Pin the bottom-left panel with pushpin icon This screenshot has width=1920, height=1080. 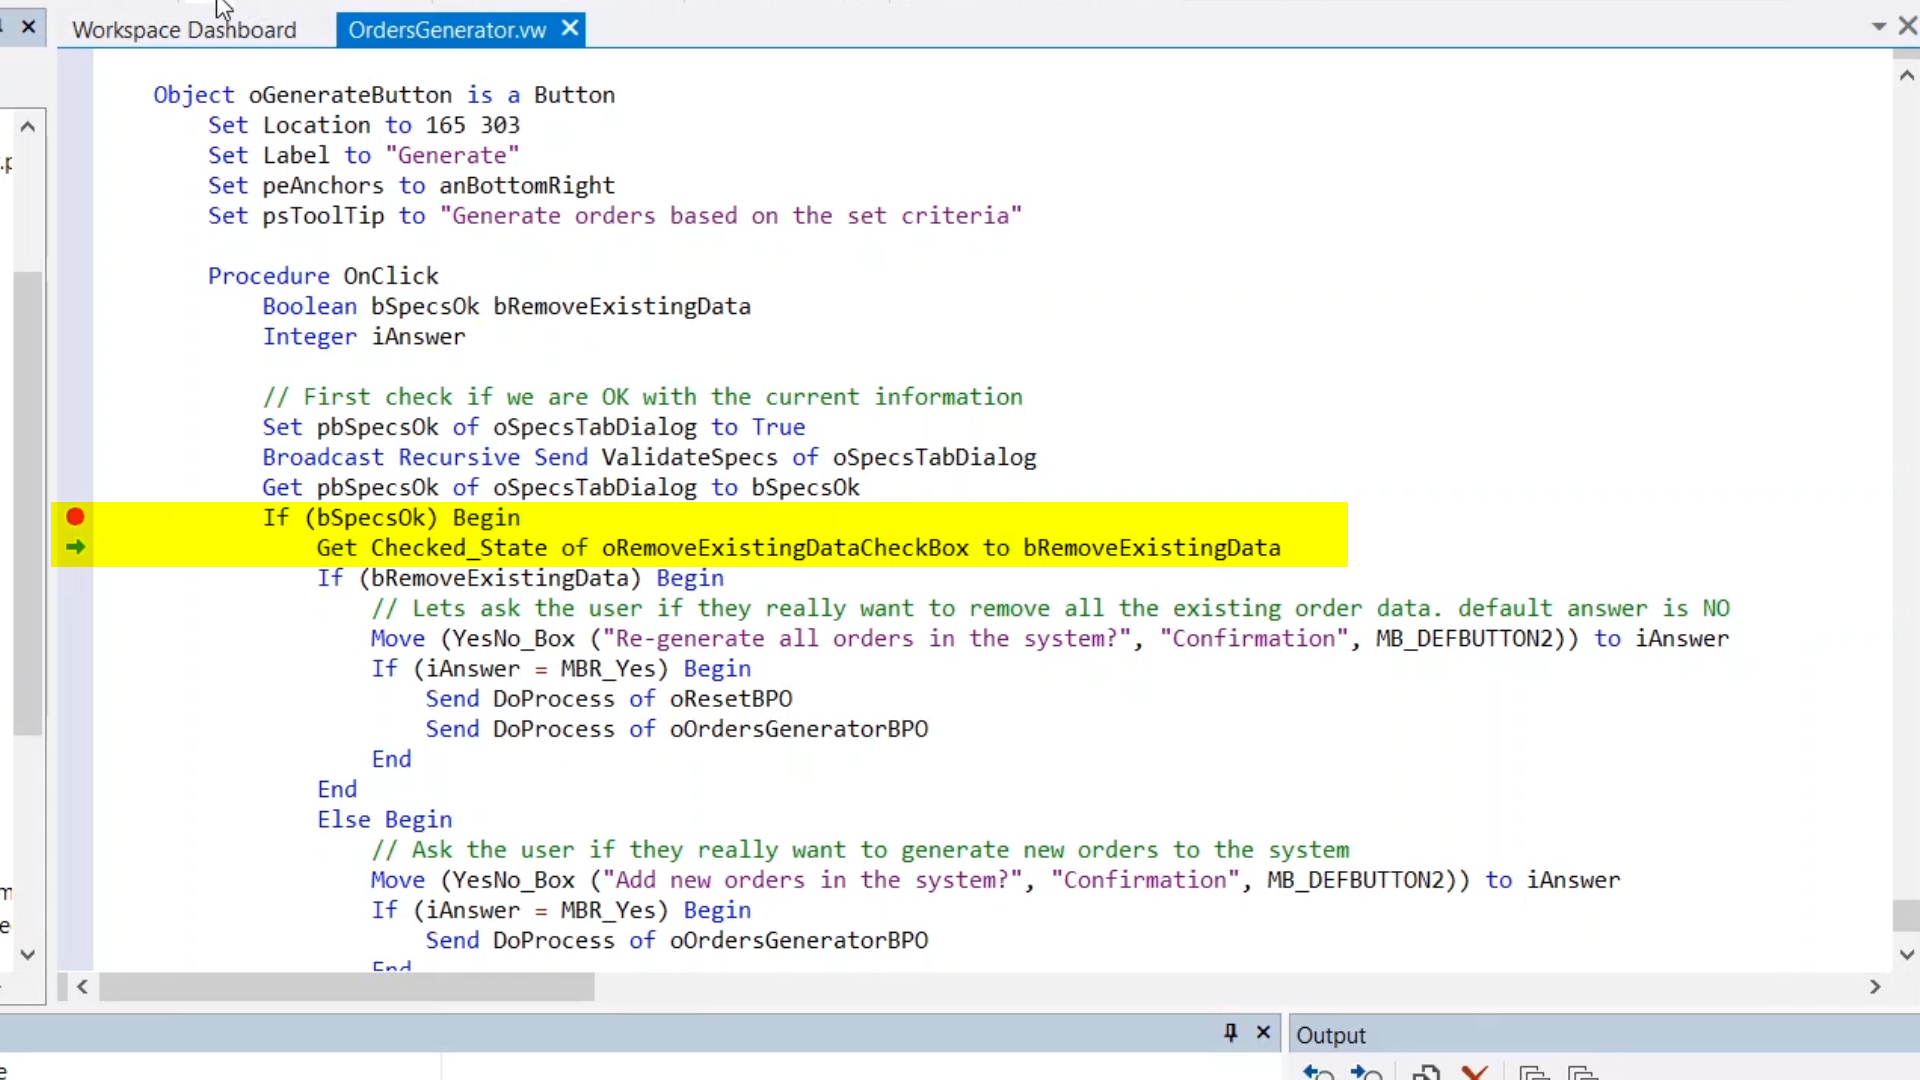coord(1230,1033)
